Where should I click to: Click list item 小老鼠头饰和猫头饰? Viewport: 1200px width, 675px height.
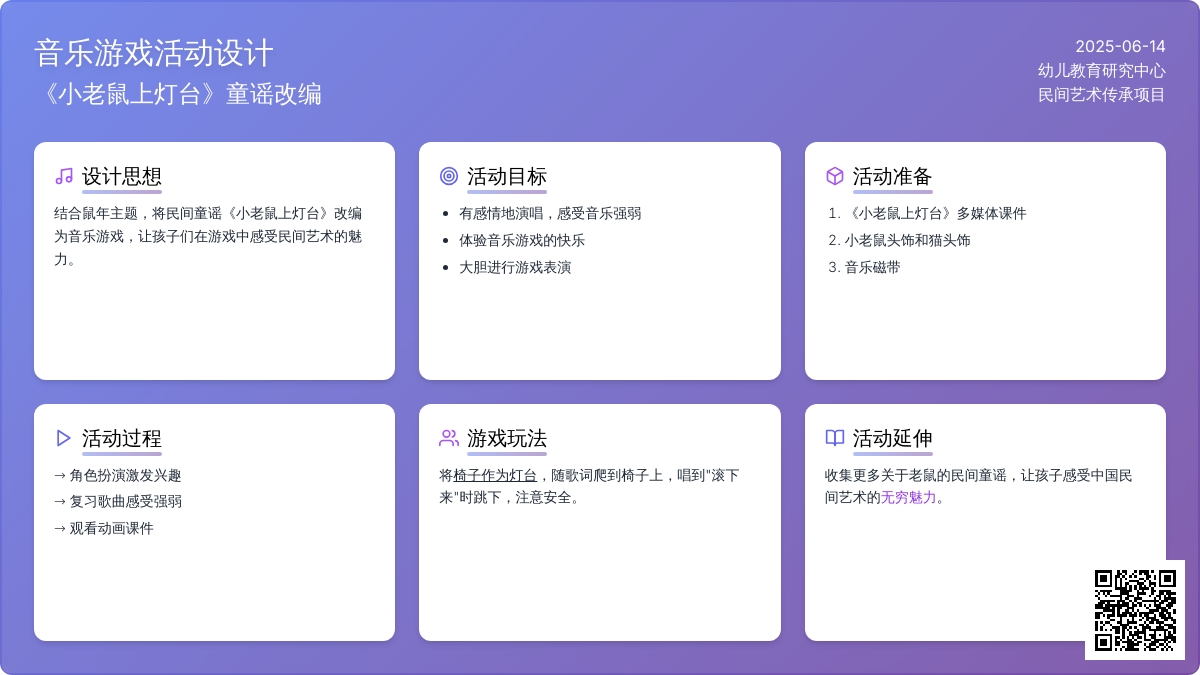pos(907,240)
